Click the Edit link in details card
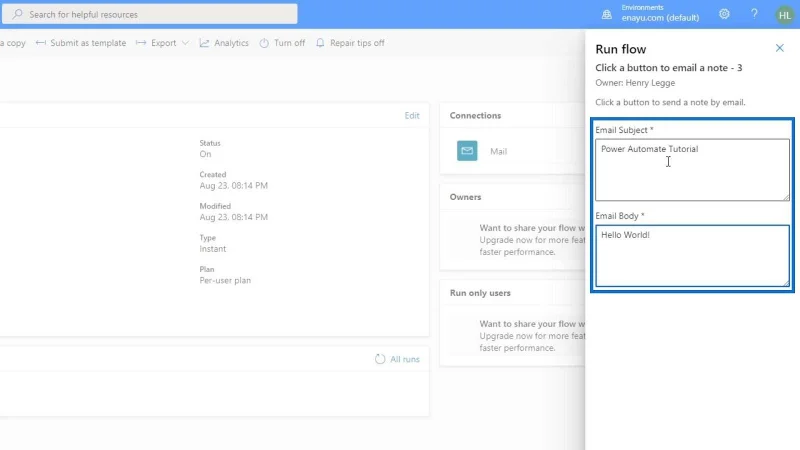This screenshot has width=800, height=450. (x=412, y=115)
